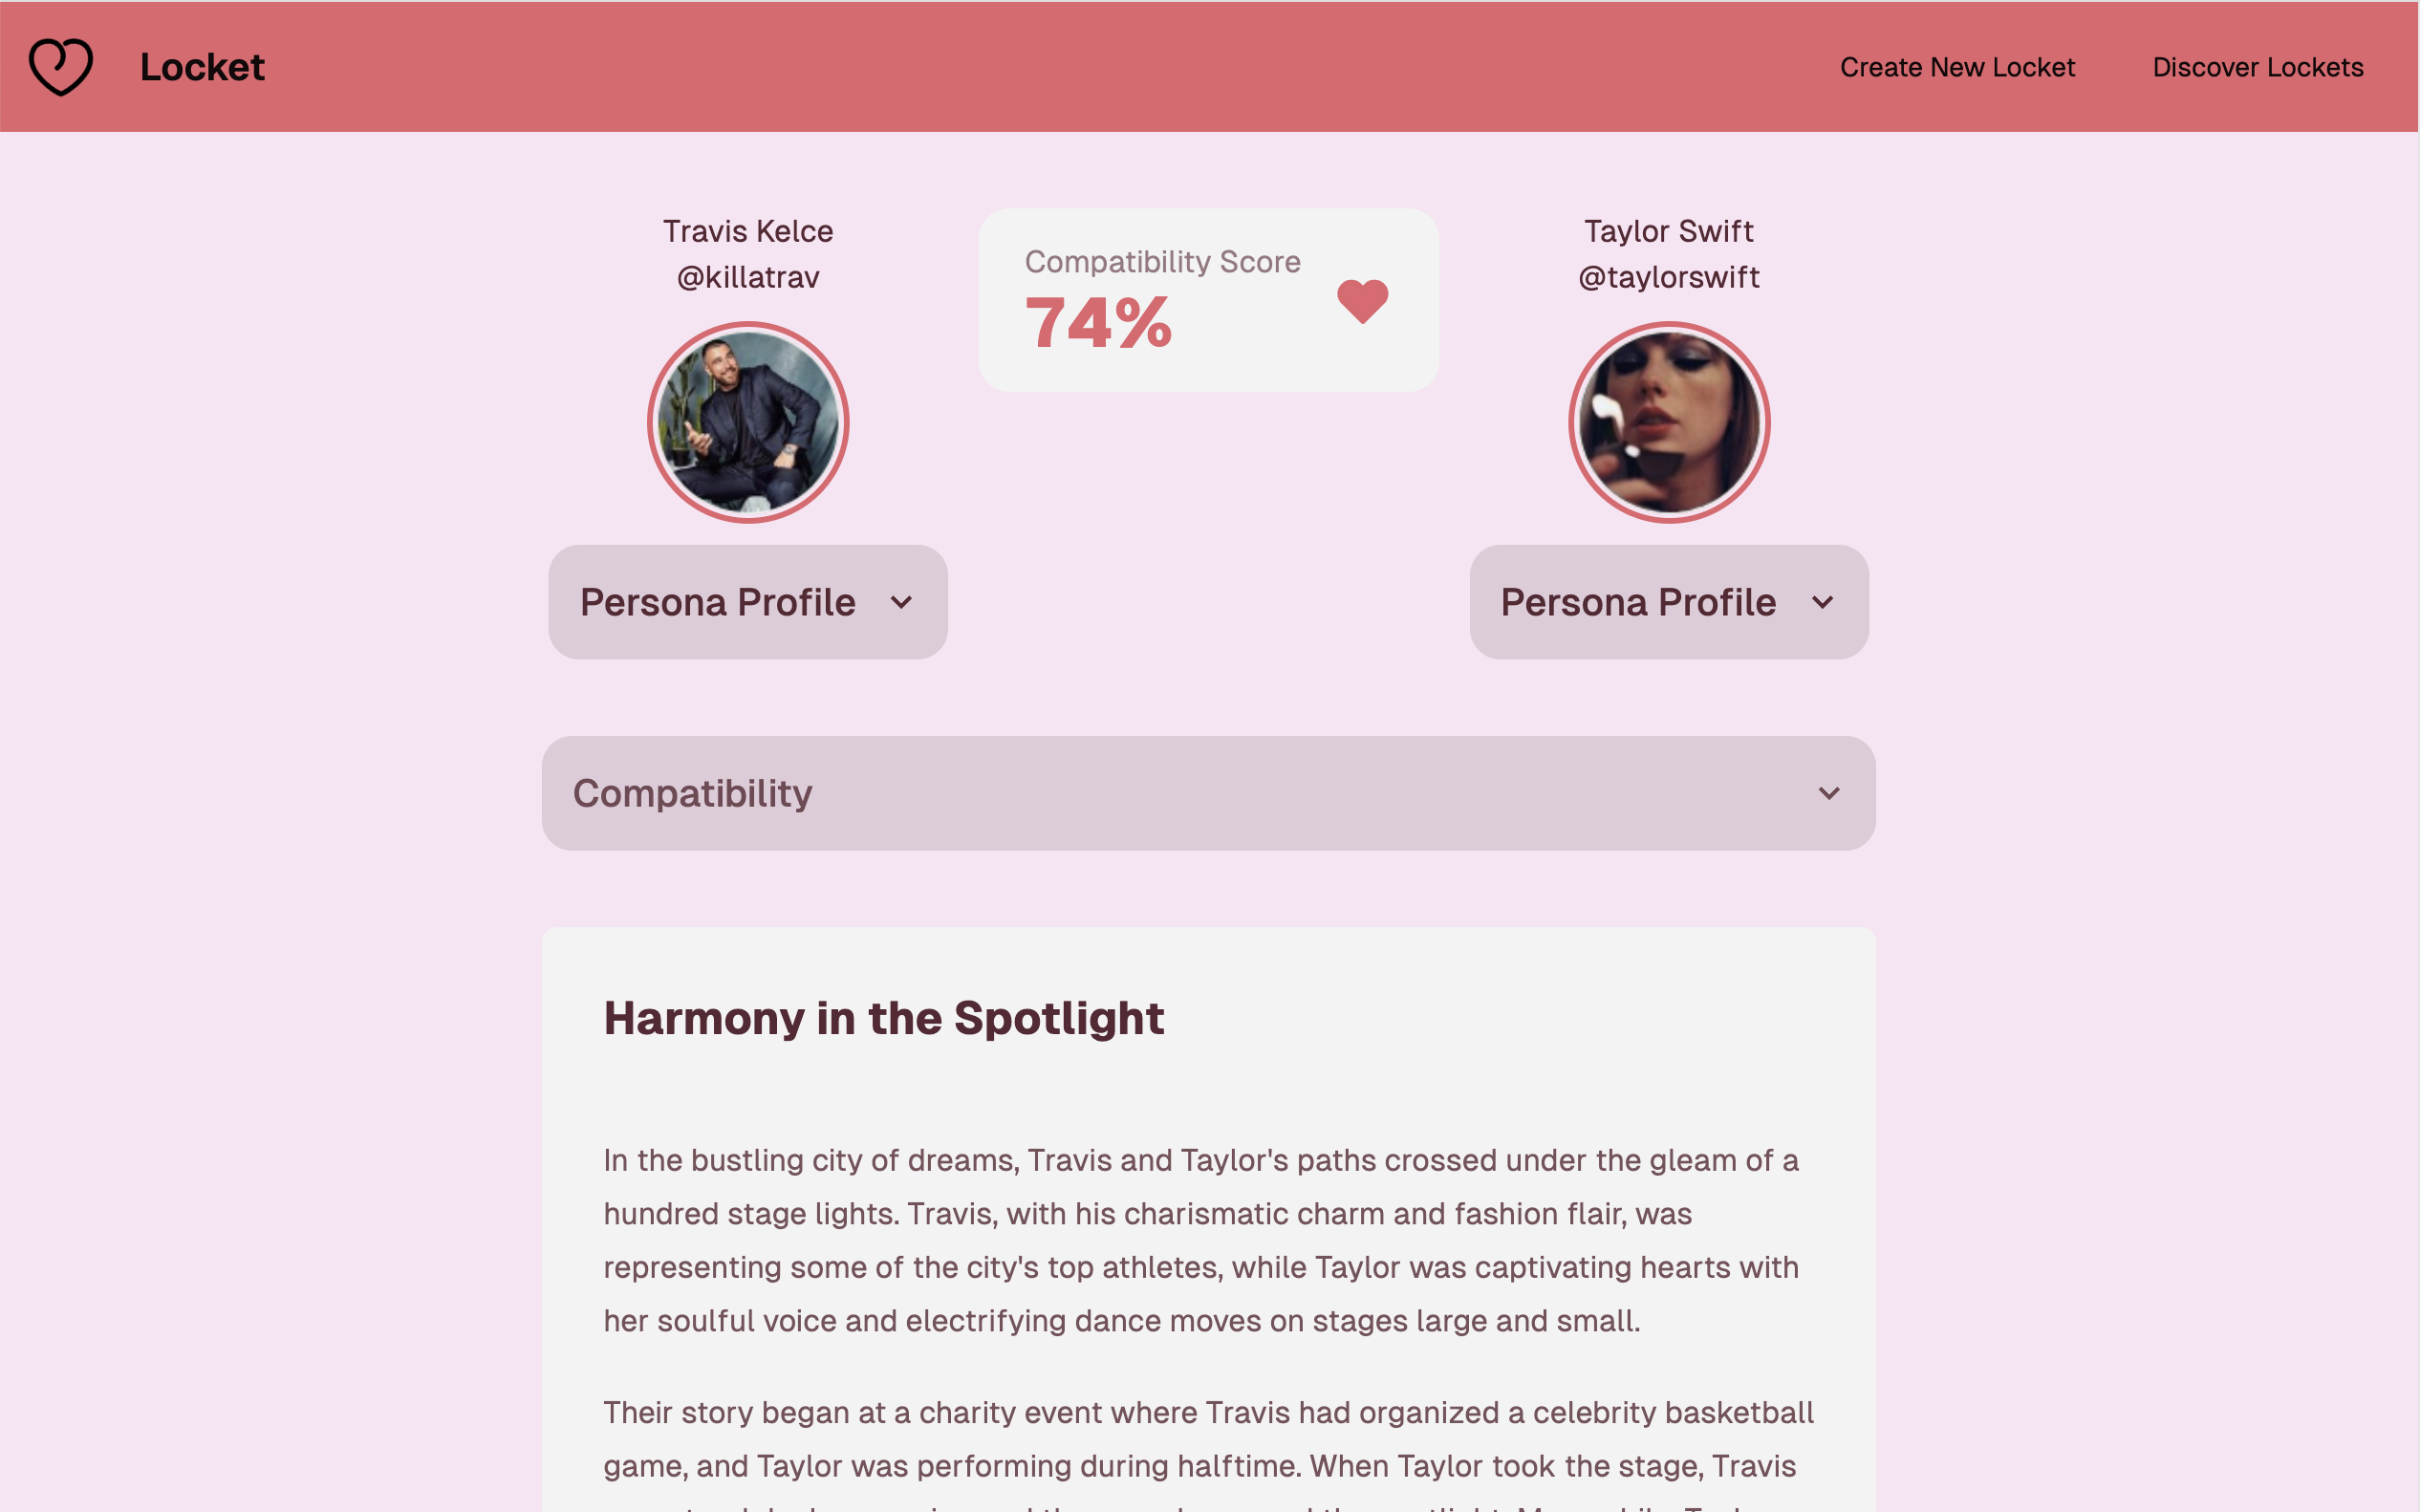Click the Travis Kelce name label
2420x1512 pixels.
click(748, 231)
